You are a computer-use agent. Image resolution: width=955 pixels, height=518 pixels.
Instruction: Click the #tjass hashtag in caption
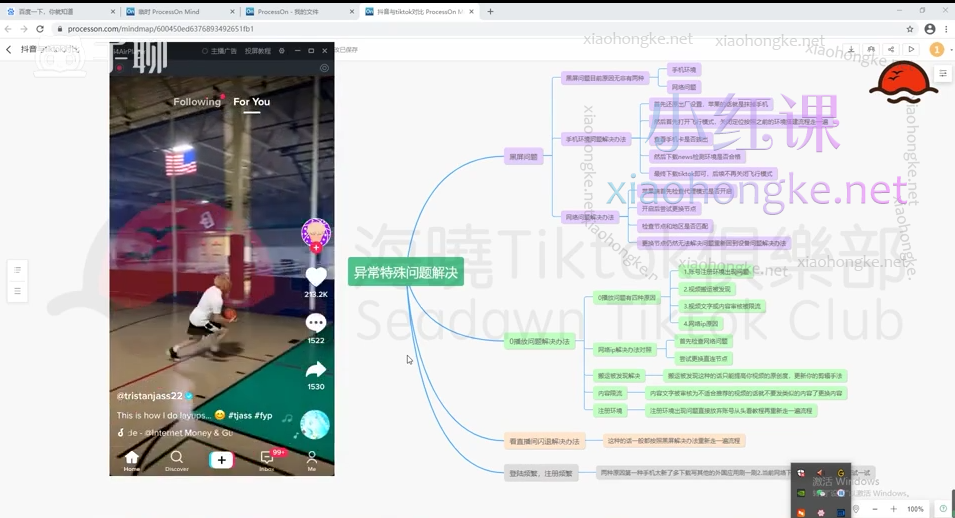coord(240,415)
